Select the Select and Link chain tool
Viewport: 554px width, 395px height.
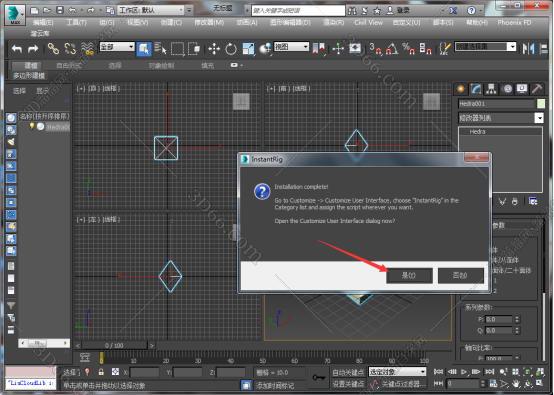[x=53, y=49]
